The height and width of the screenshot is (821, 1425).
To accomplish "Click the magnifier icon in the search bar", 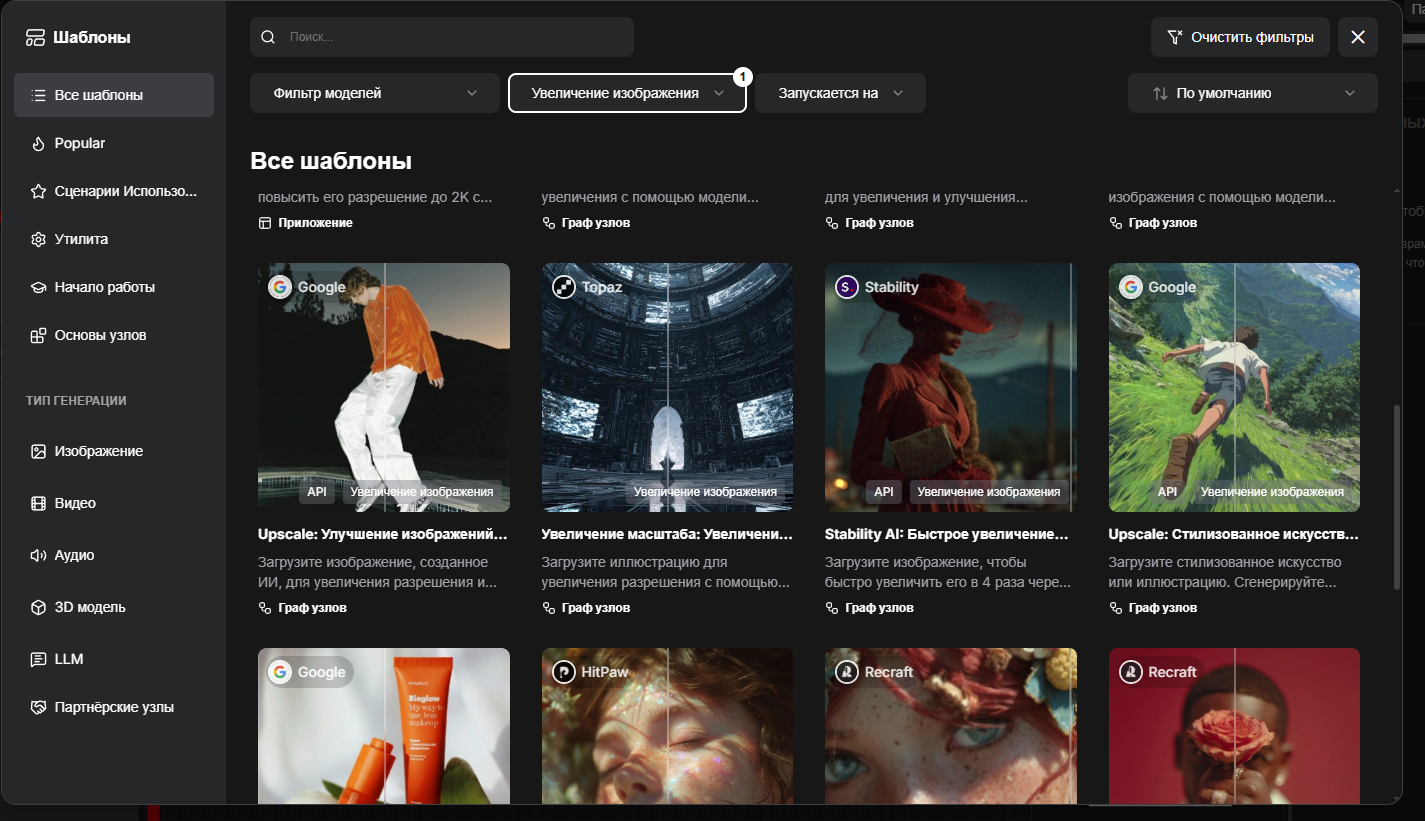I will (267, 37).
